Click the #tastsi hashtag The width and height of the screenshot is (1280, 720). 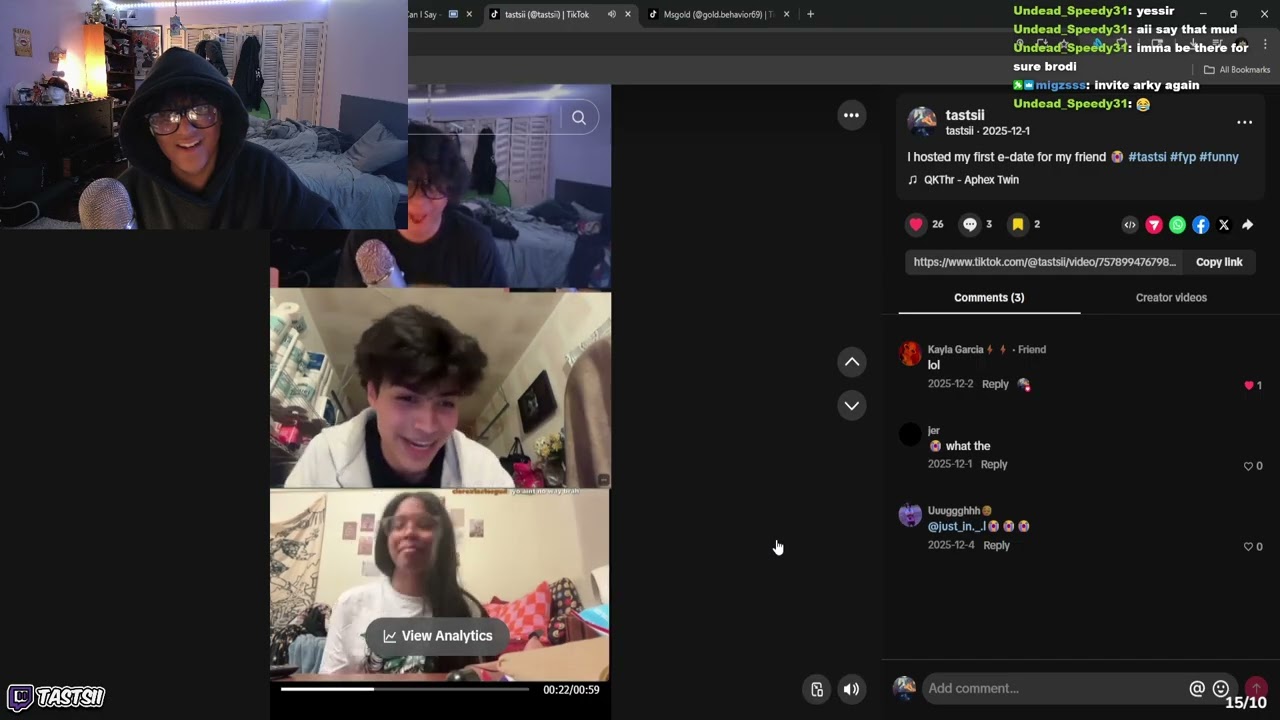[x=1147, y=157]
